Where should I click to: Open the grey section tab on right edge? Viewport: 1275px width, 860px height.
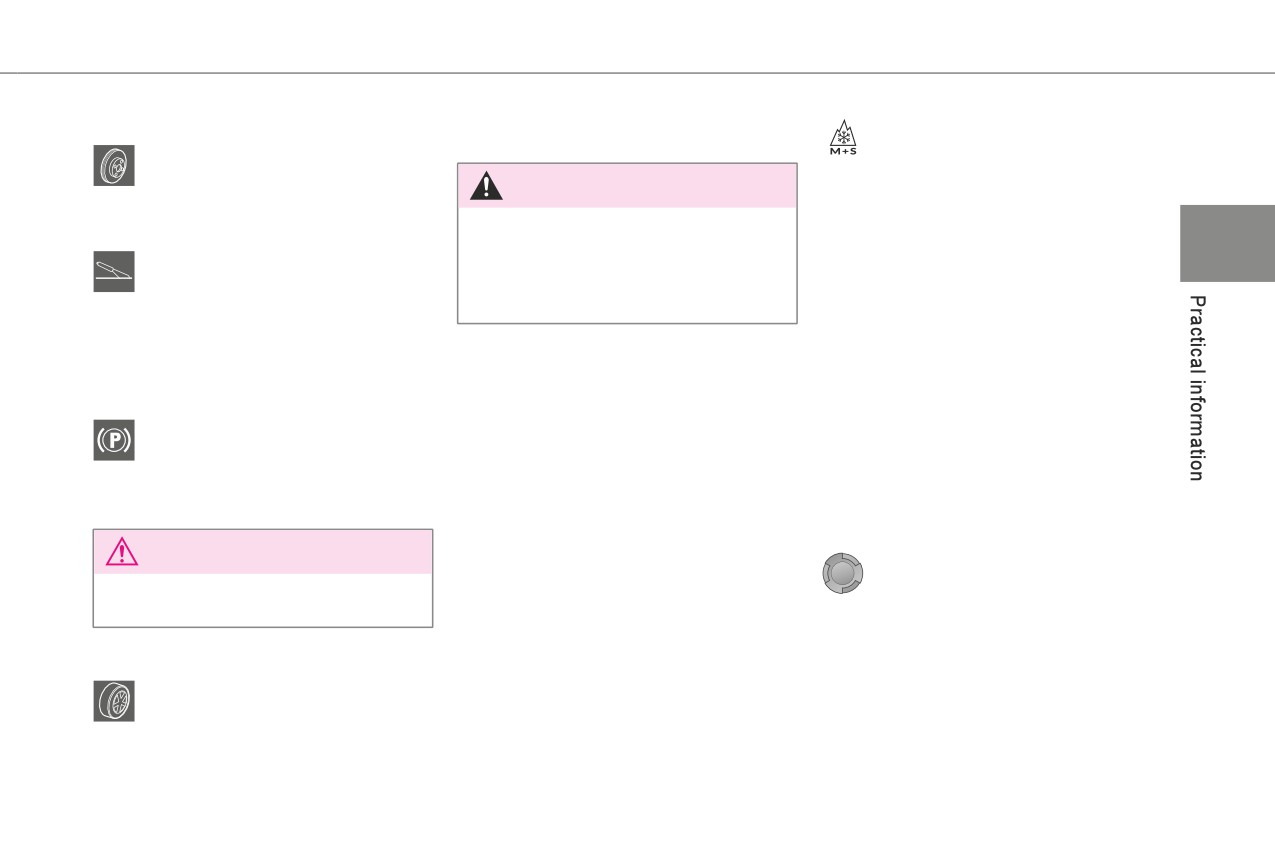1227,243
